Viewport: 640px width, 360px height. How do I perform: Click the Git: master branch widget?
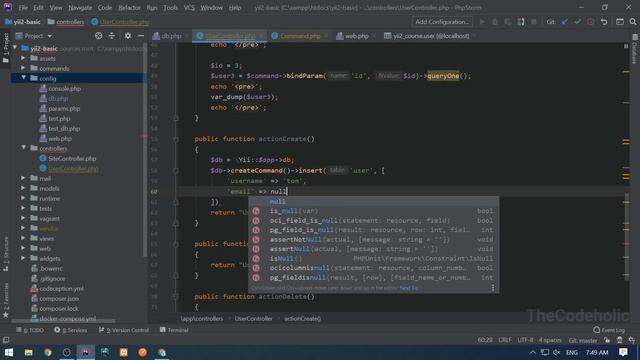(582, 340)
